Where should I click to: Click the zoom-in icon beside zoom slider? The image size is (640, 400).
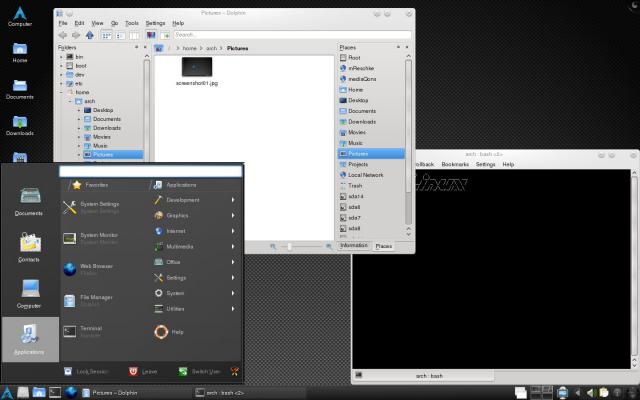point(329,247)
